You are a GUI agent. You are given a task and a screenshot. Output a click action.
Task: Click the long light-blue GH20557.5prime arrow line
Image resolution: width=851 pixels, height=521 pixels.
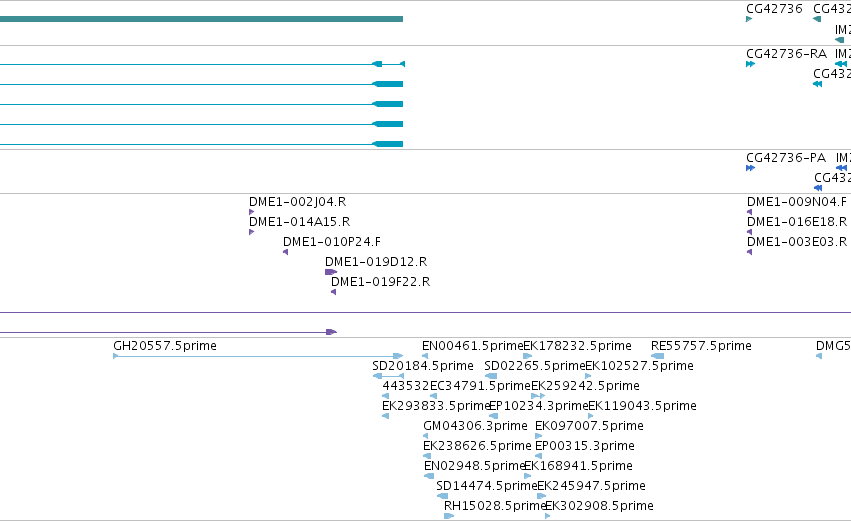pyautogui.click(x=258, y=356)
